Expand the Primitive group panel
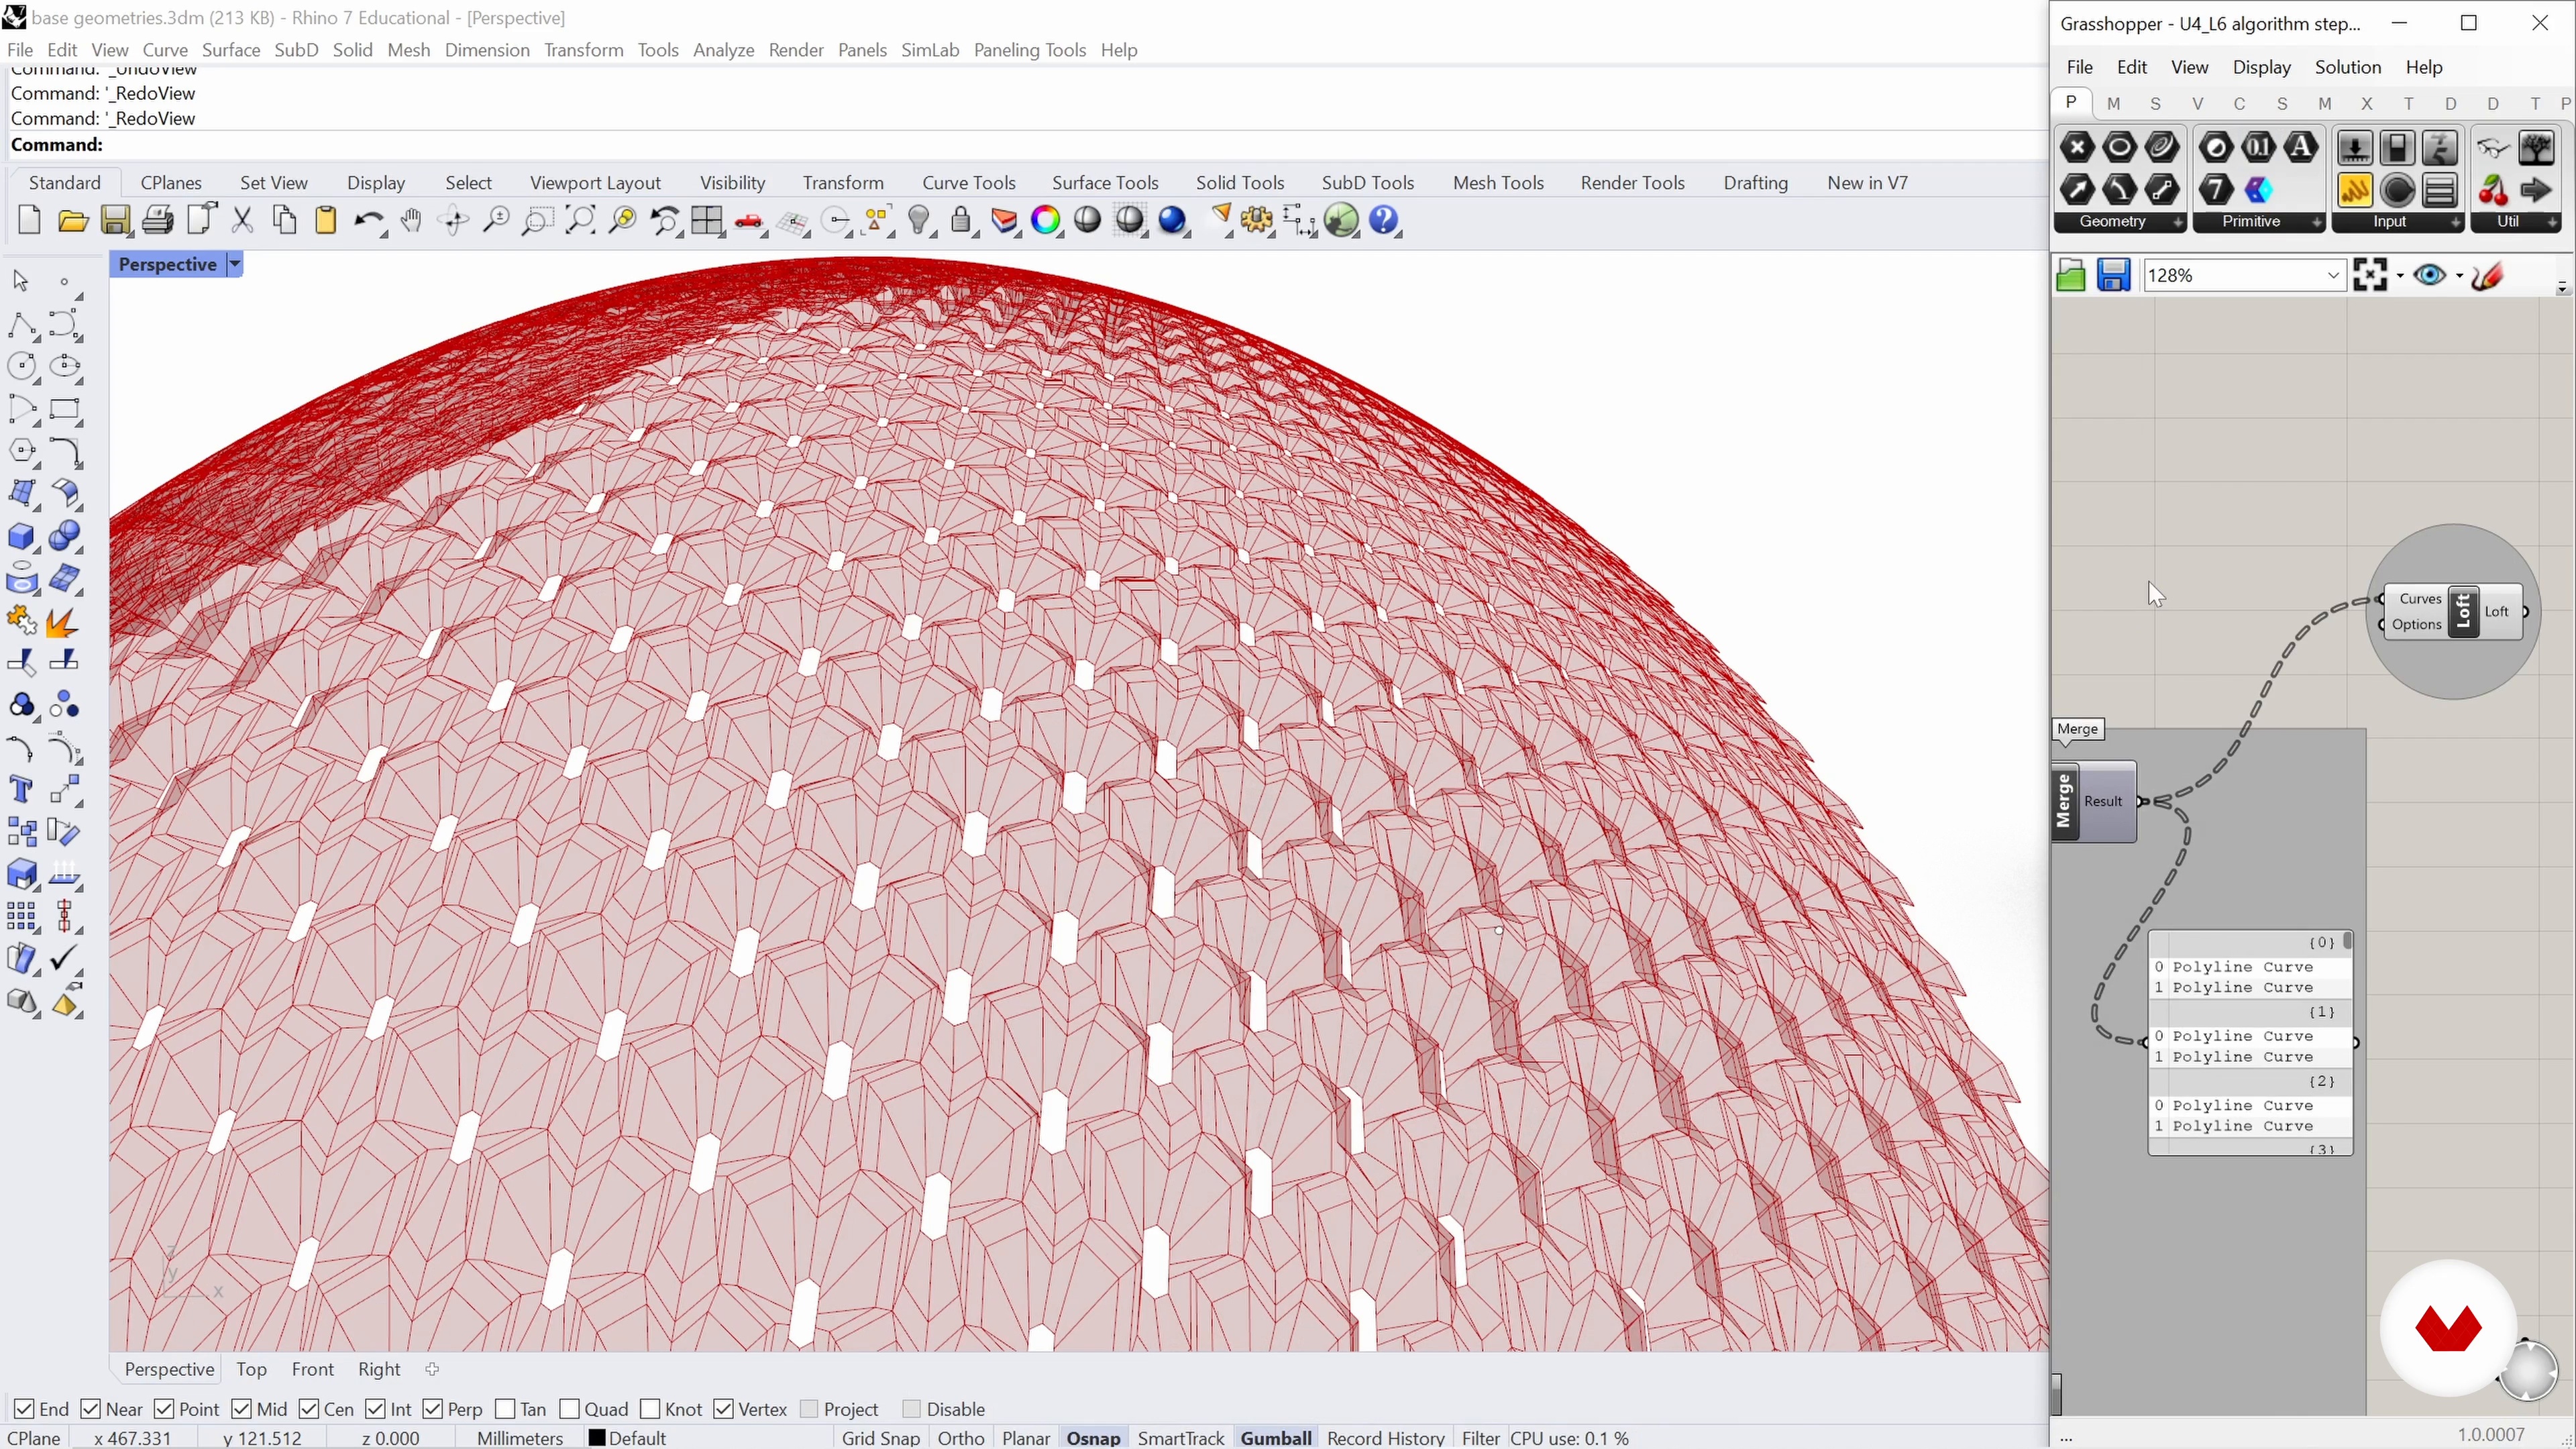Image resolution: width=2576 pixels, height=1449 pixels. (x=2317, y=222)
